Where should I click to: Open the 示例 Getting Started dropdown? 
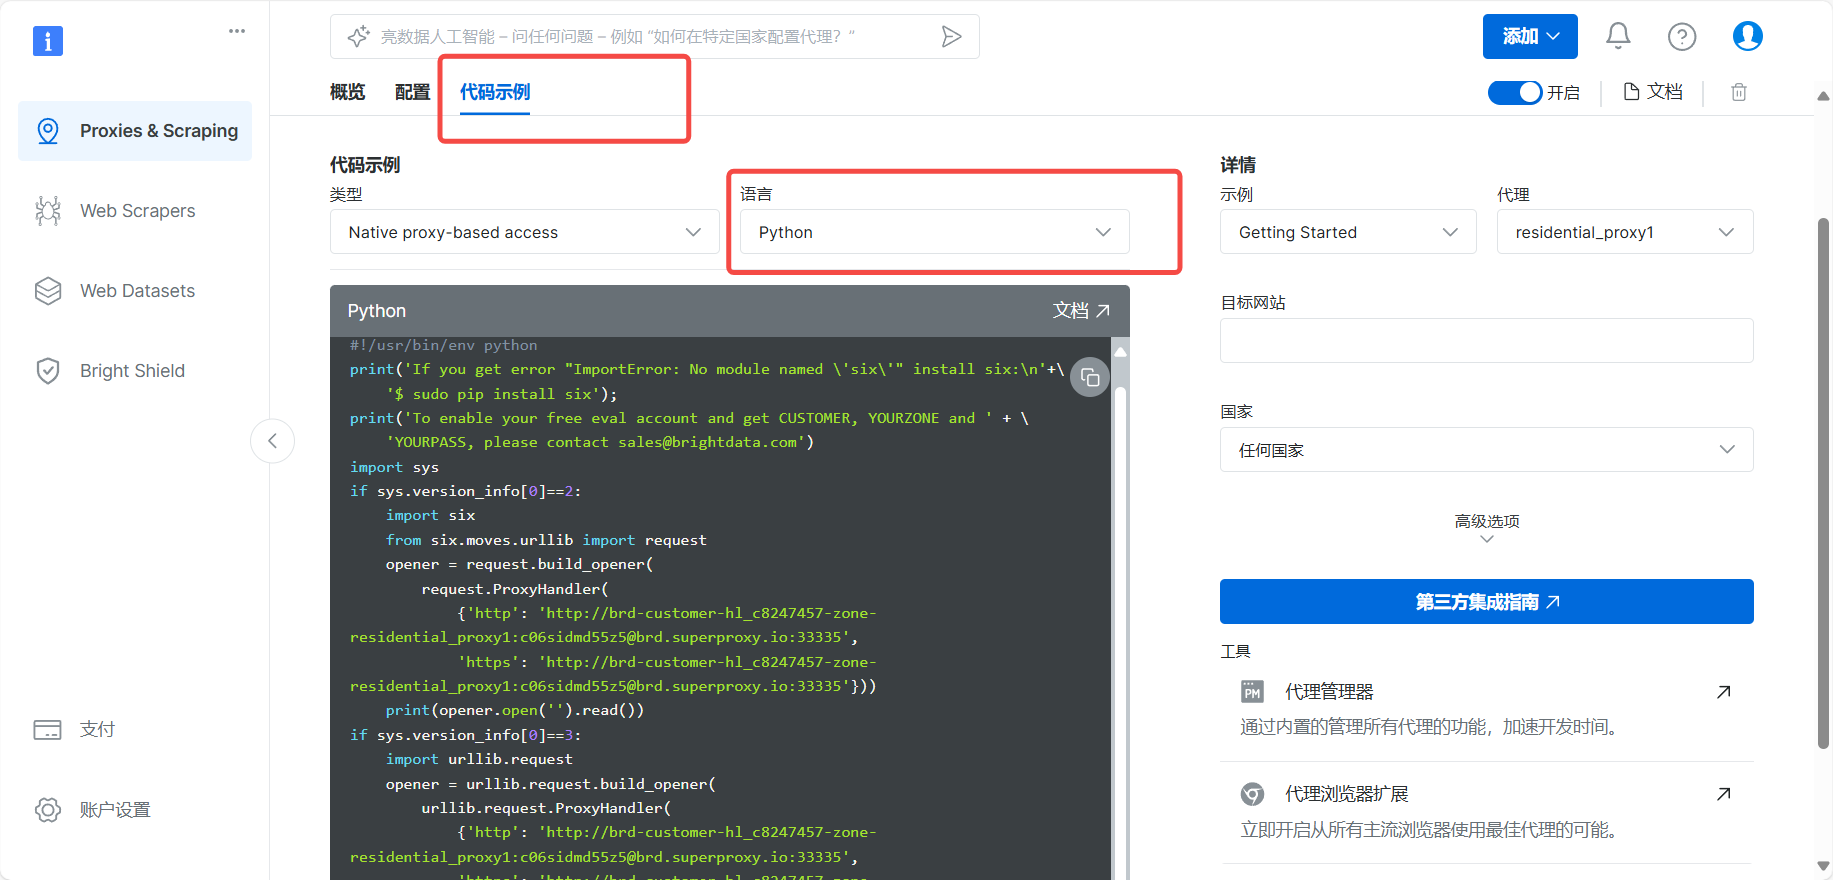pyautogui.click(x=1348, y=232)
